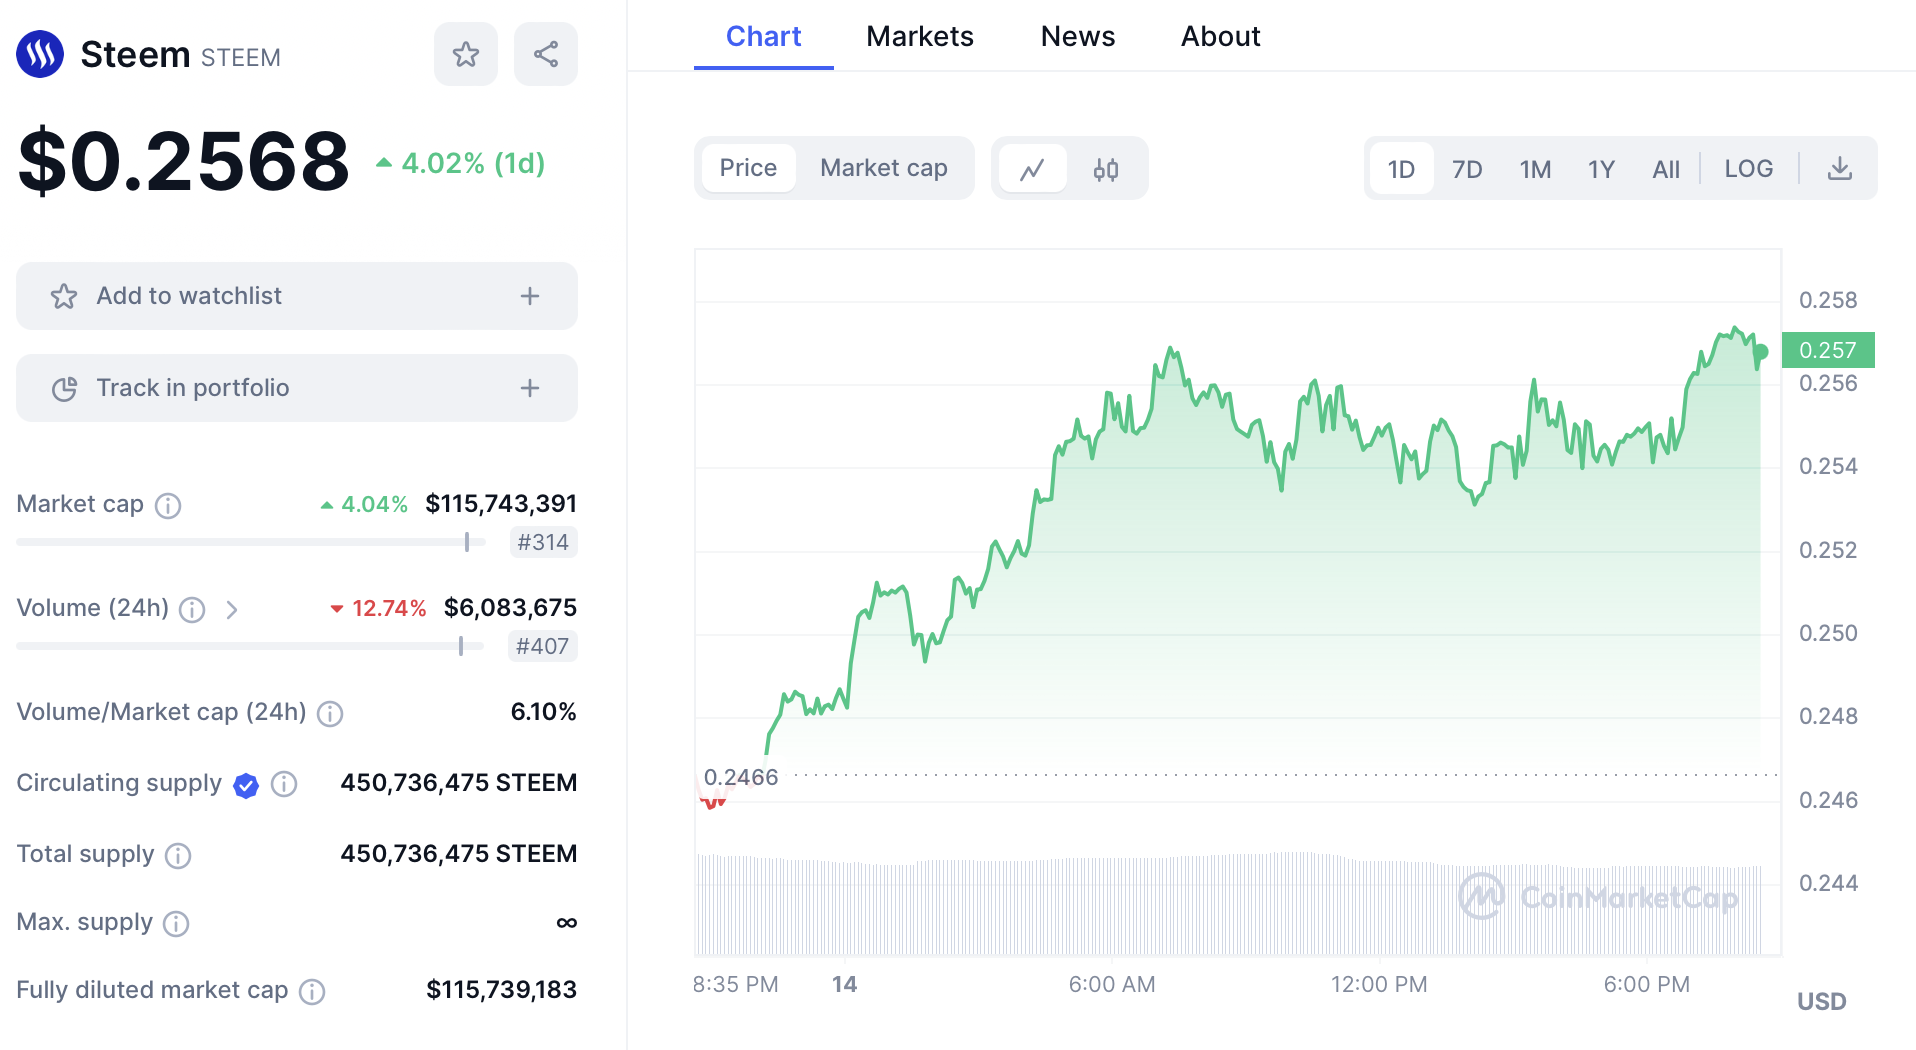
Task: Expand the Volume (24h) chevron arrow
Action: tap(232, 609)
